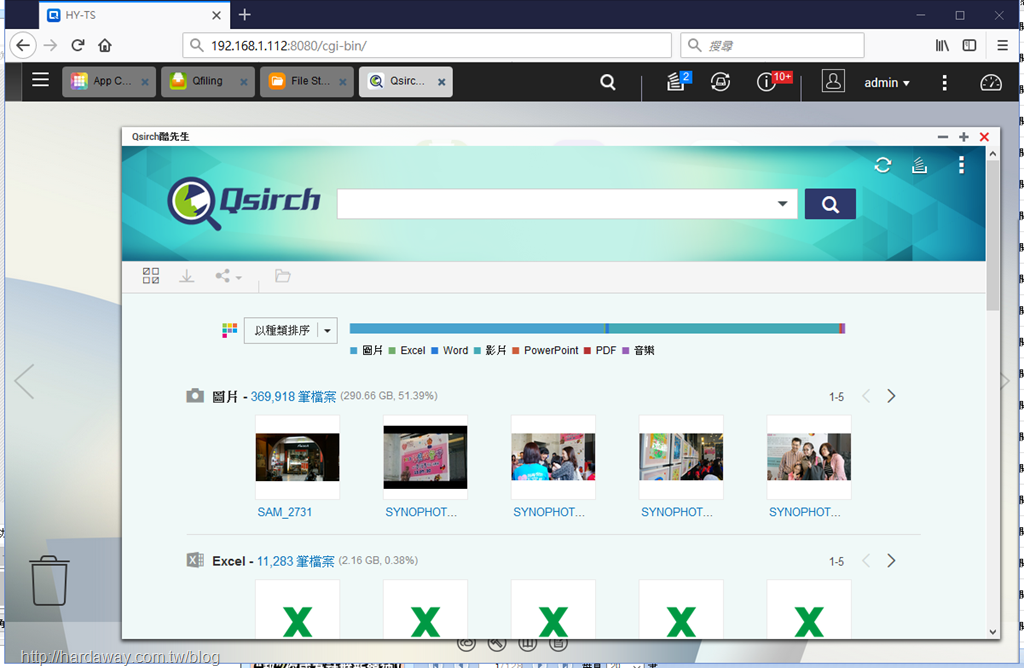
Task: Click the dark blue Qsirch search button
Action: click(830, 204)
